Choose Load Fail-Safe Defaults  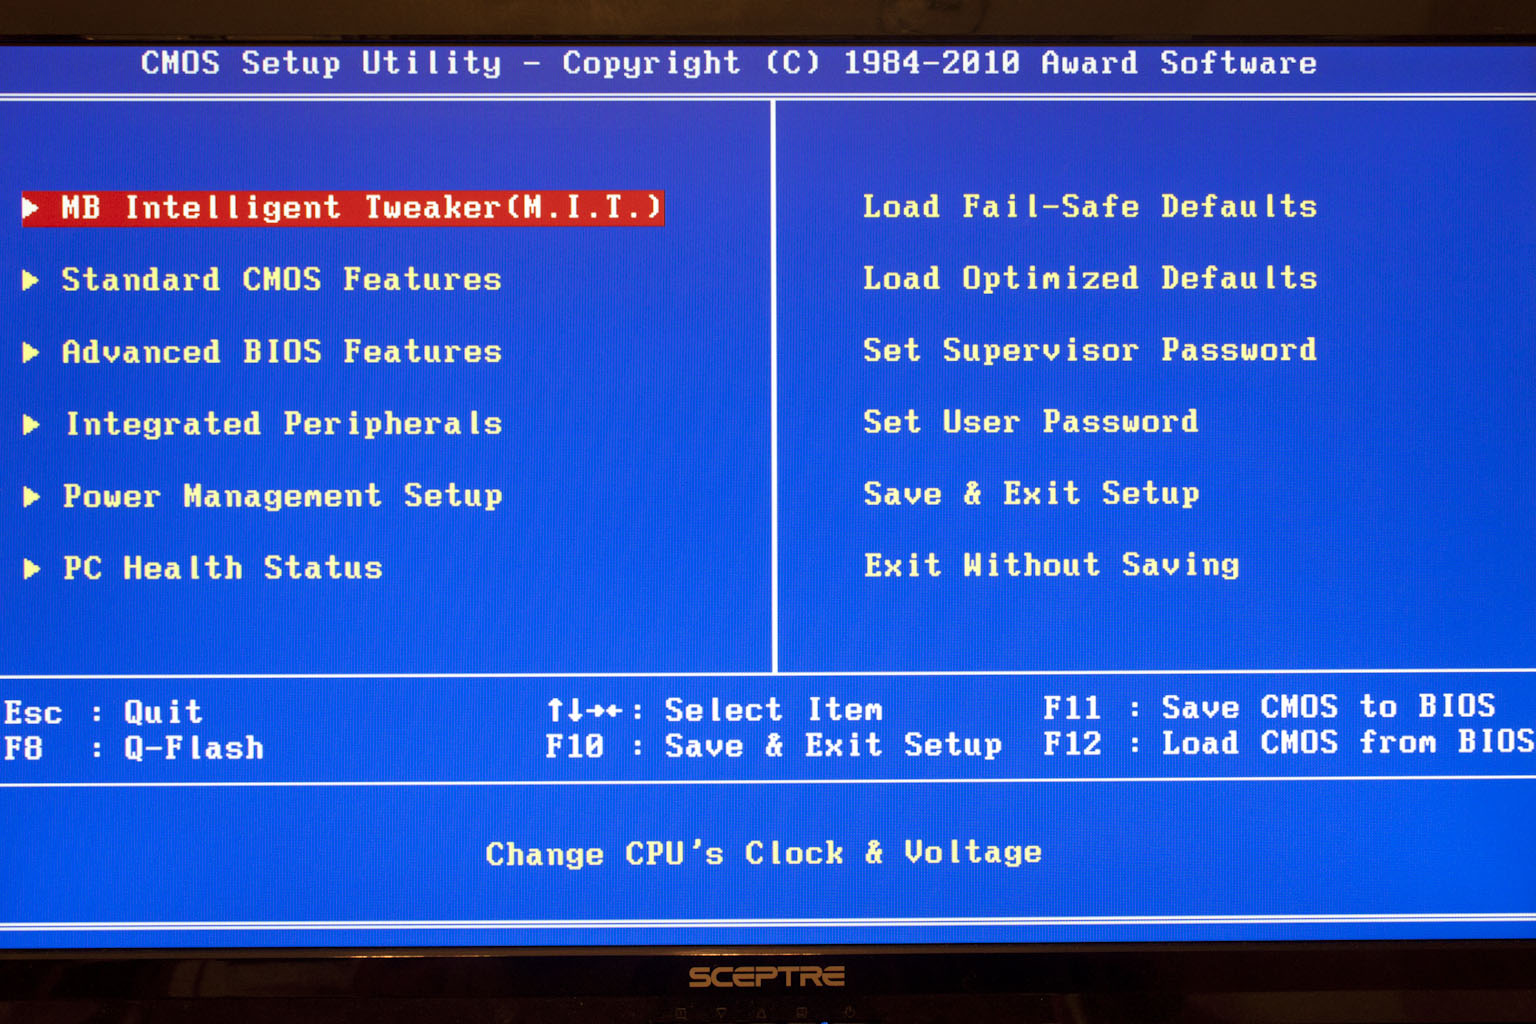click(x=1090, y=206)
